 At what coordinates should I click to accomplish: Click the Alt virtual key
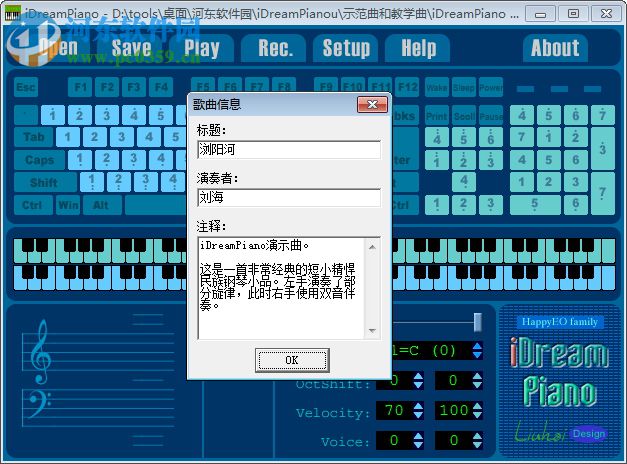coord(100,205)
